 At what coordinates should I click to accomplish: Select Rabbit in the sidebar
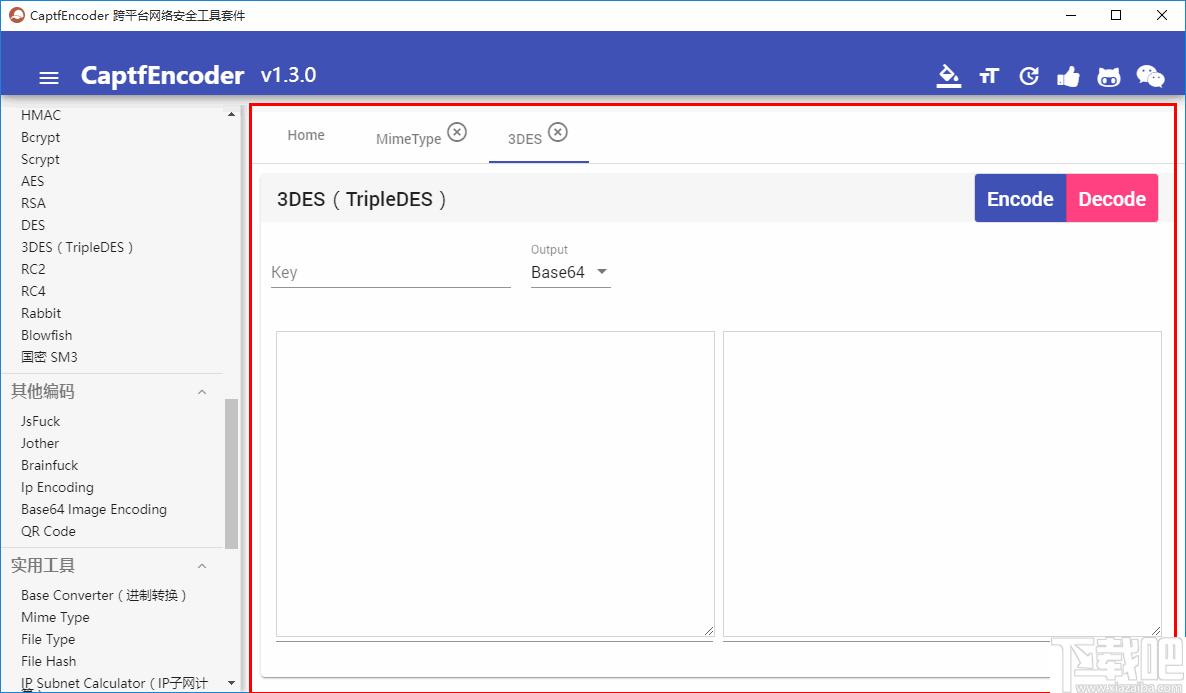(41, 312)
